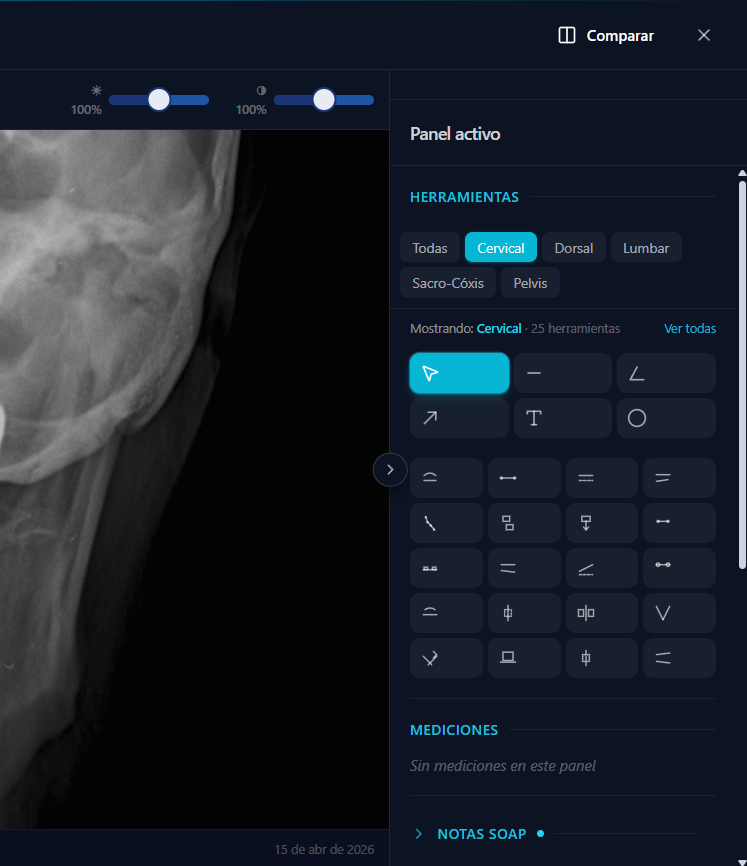This screenshot has width=747, height=866.
Task: Click the HERRAMIENTAS section header
Action: coord(464,197)
